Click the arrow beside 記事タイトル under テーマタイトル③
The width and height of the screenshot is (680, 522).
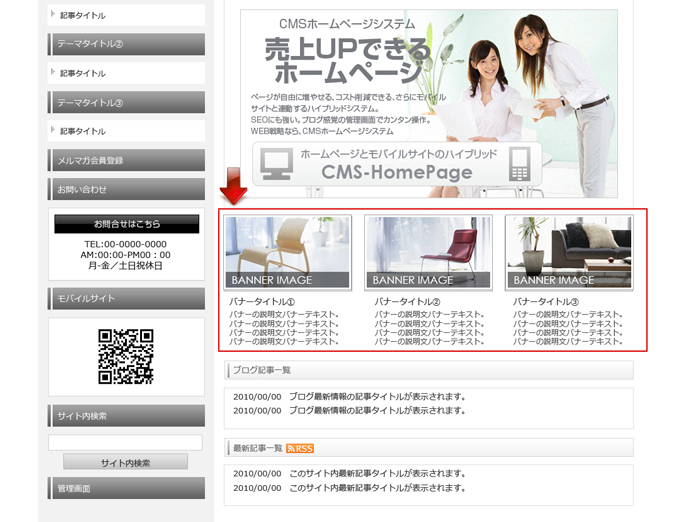[53, 131]
